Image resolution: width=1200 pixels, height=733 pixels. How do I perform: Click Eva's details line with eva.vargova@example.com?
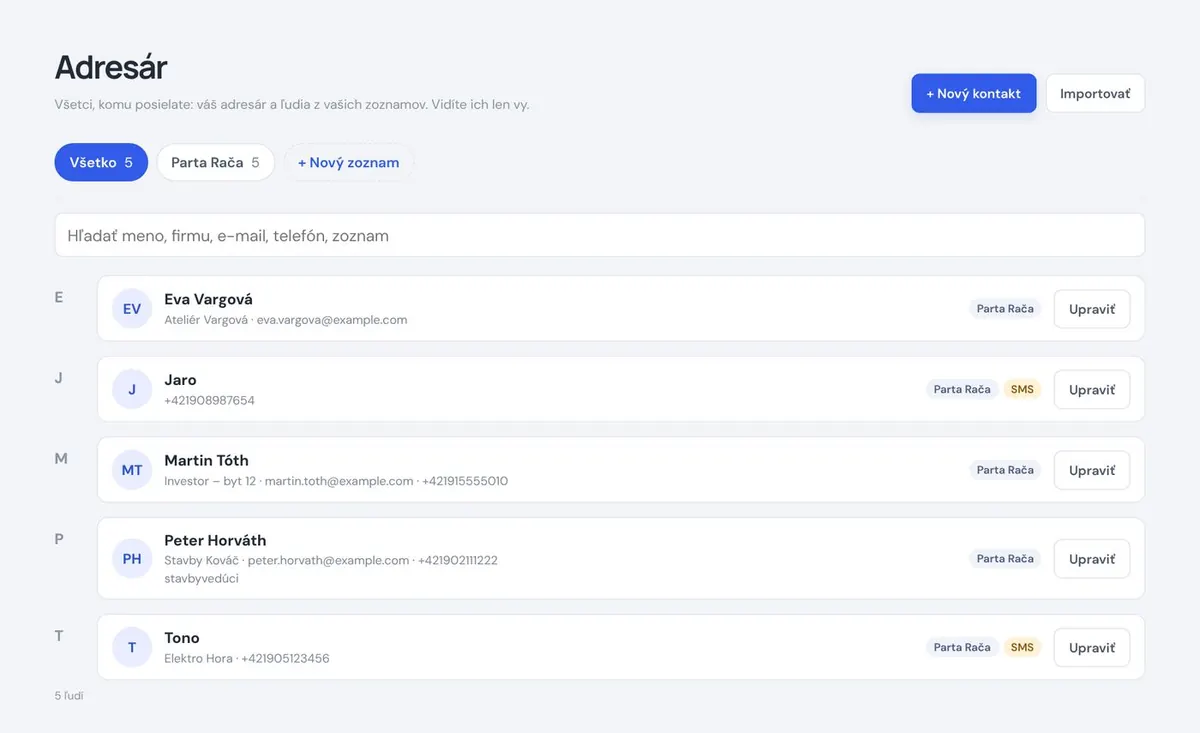coord(286,320)
